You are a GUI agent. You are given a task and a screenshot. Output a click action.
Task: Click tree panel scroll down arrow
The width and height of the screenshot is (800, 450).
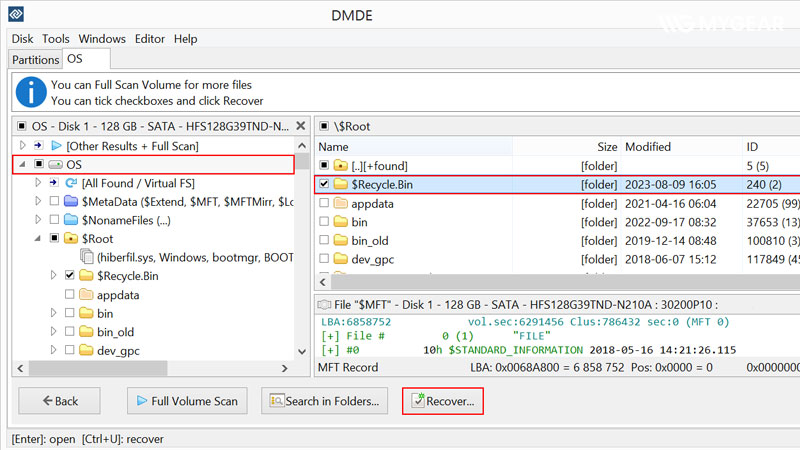tap(302, 352)
